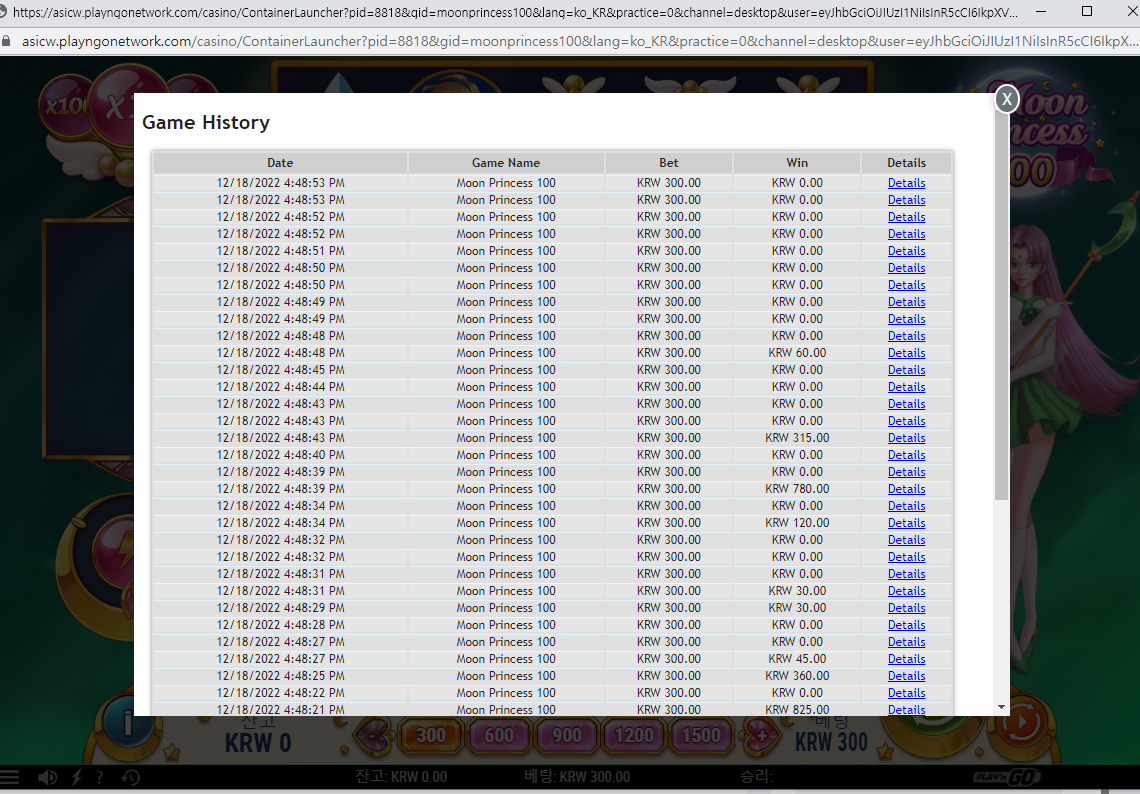
Task: Select the 1200 bet amount
Action: click(x=634, y=736)
